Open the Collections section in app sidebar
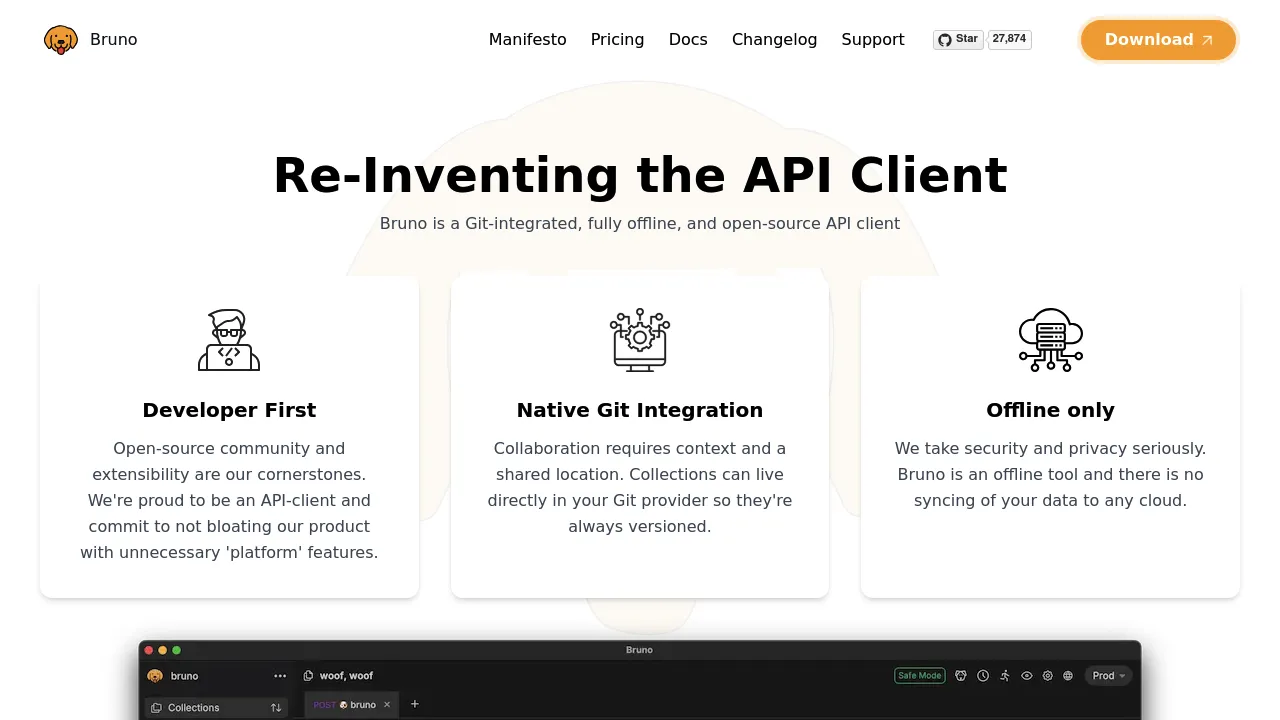The height and width of the screenshot is (720, 1280). pyautogui.click(x=216, y=708)
